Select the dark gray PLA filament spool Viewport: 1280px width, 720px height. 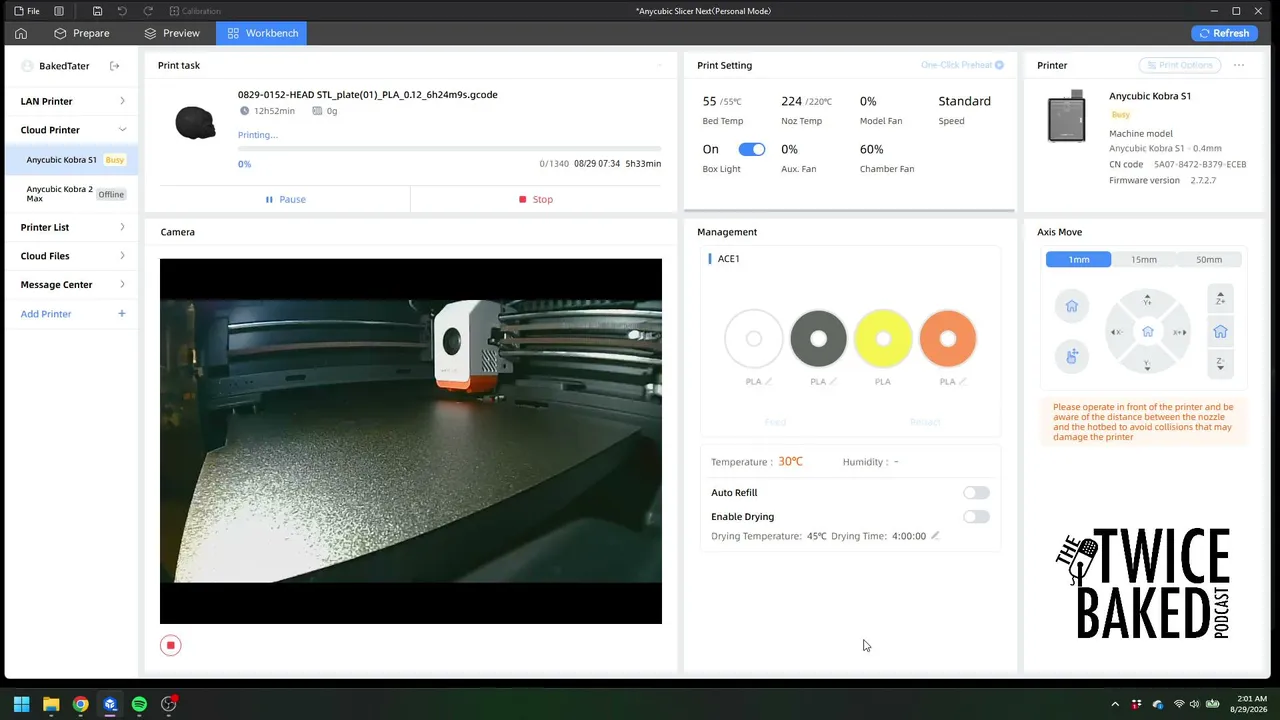coord(818,339)
